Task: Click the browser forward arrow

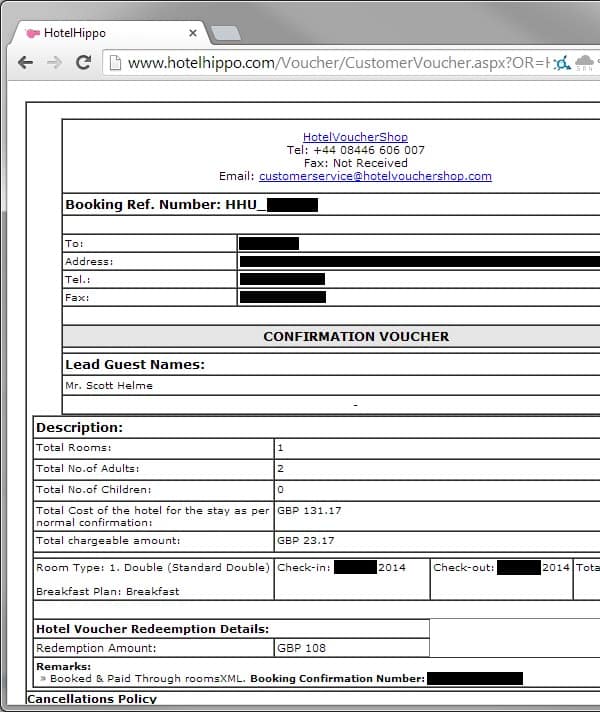Action: [x=55, y=62]
